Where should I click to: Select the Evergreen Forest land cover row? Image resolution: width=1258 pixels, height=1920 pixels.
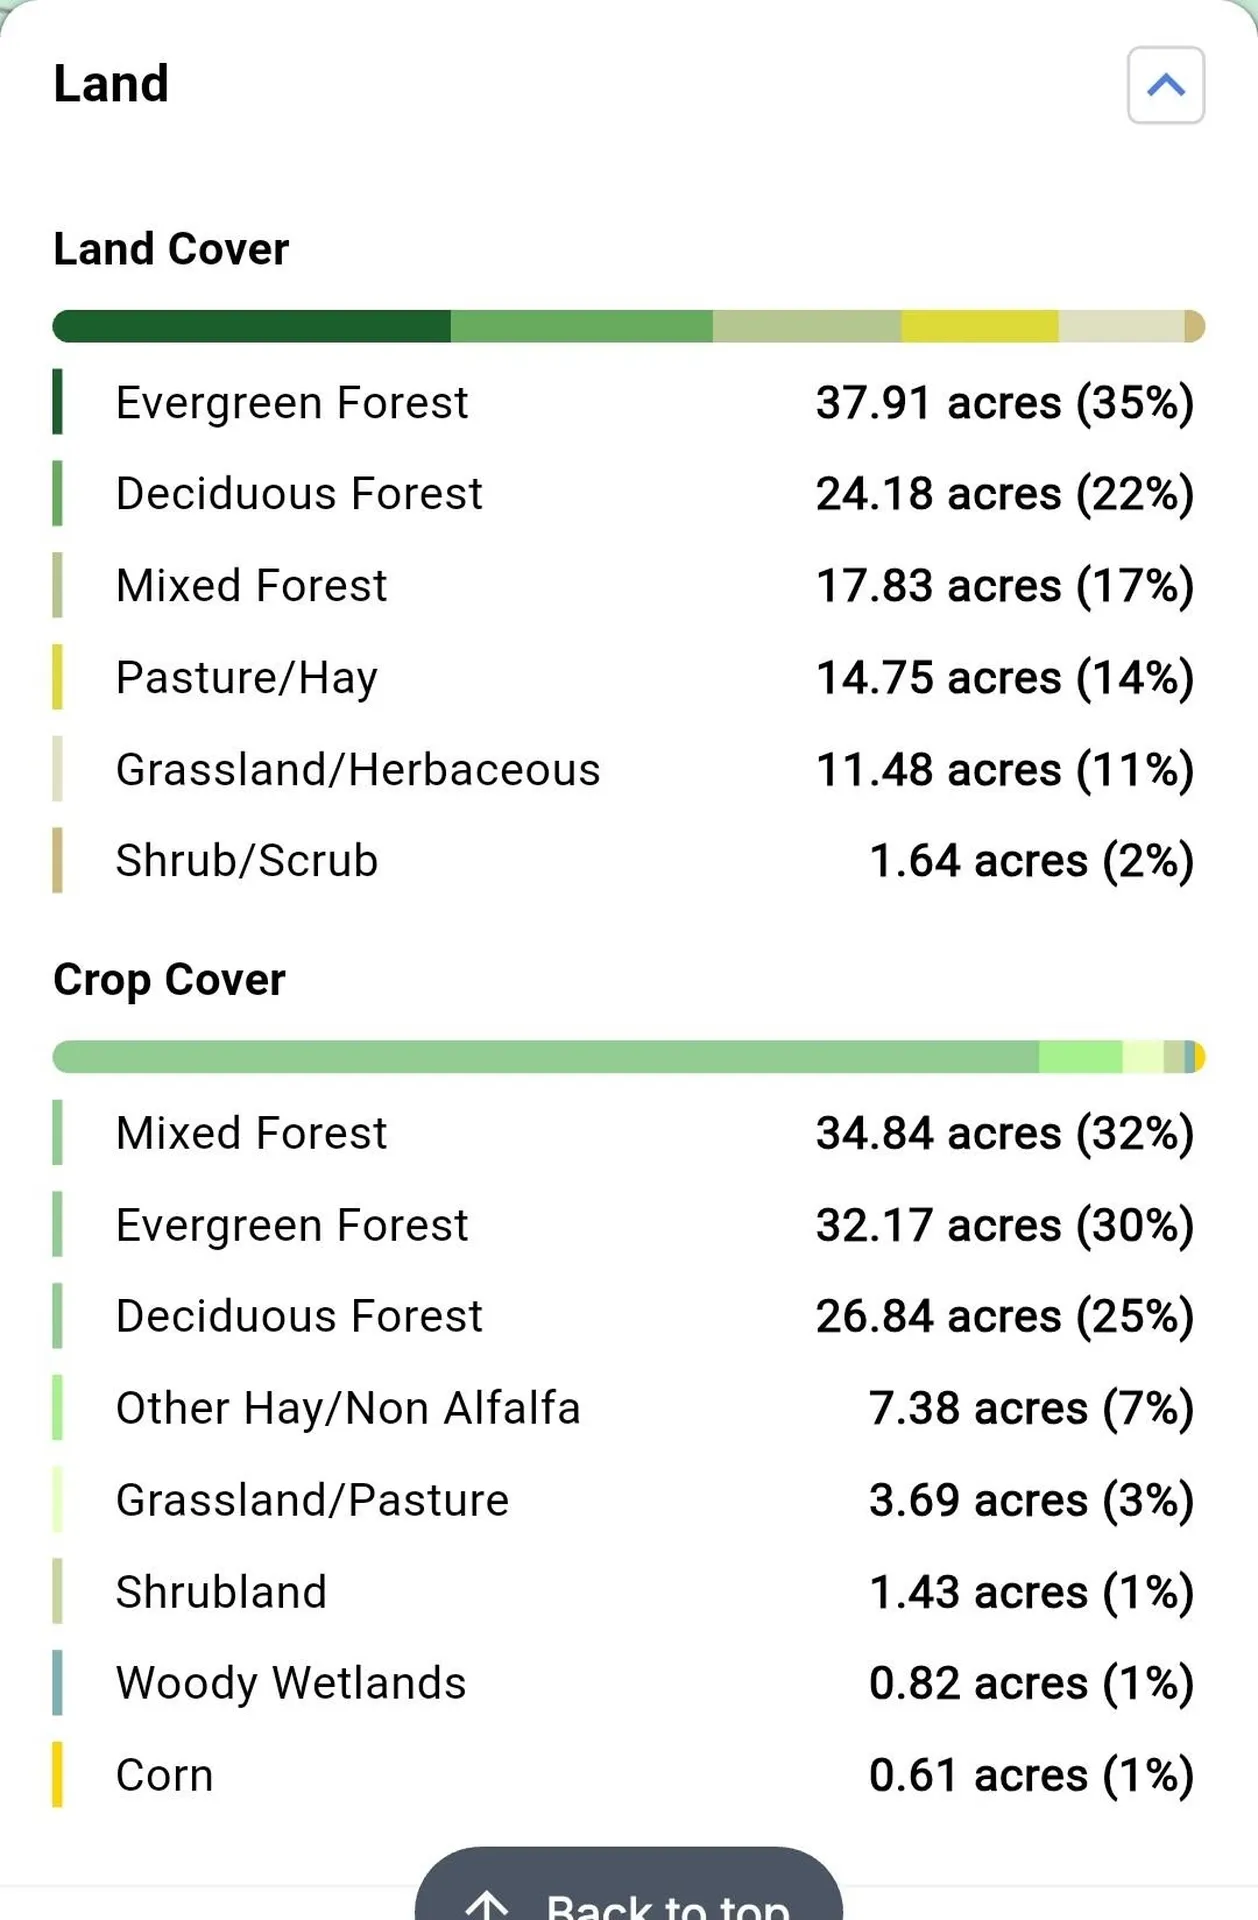629,402
